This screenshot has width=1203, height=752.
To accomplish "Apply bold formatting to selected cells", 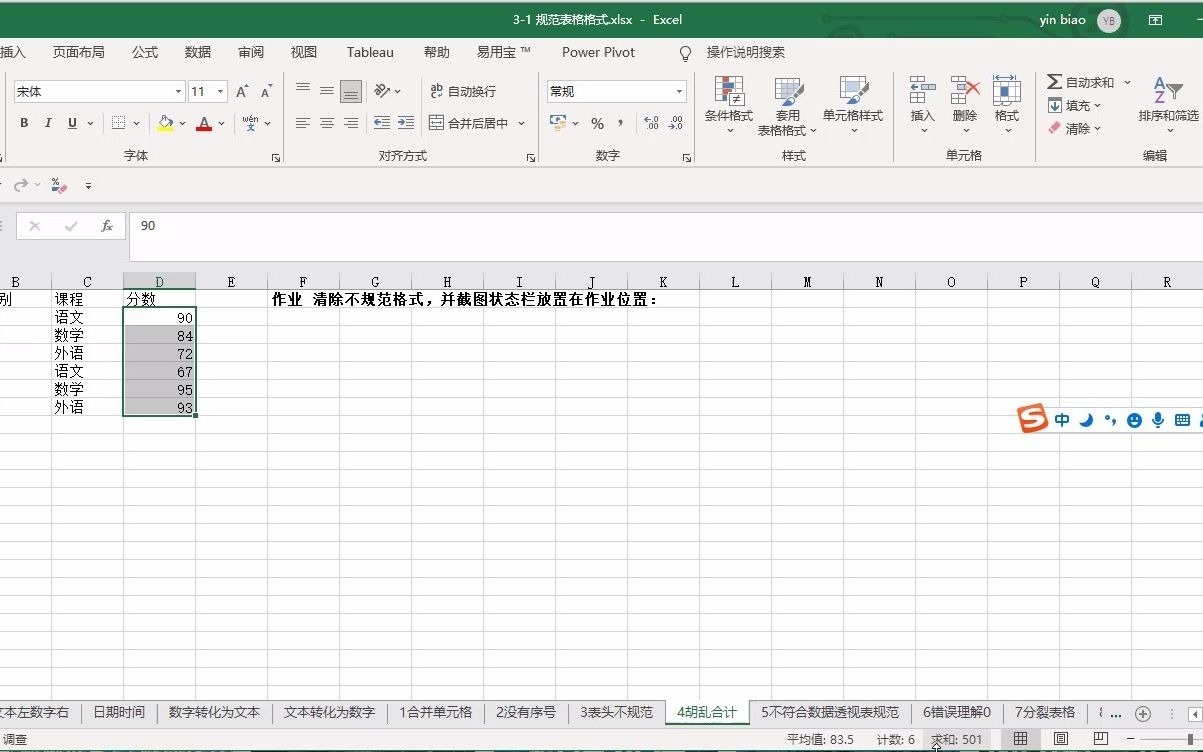I will (23, 122).
